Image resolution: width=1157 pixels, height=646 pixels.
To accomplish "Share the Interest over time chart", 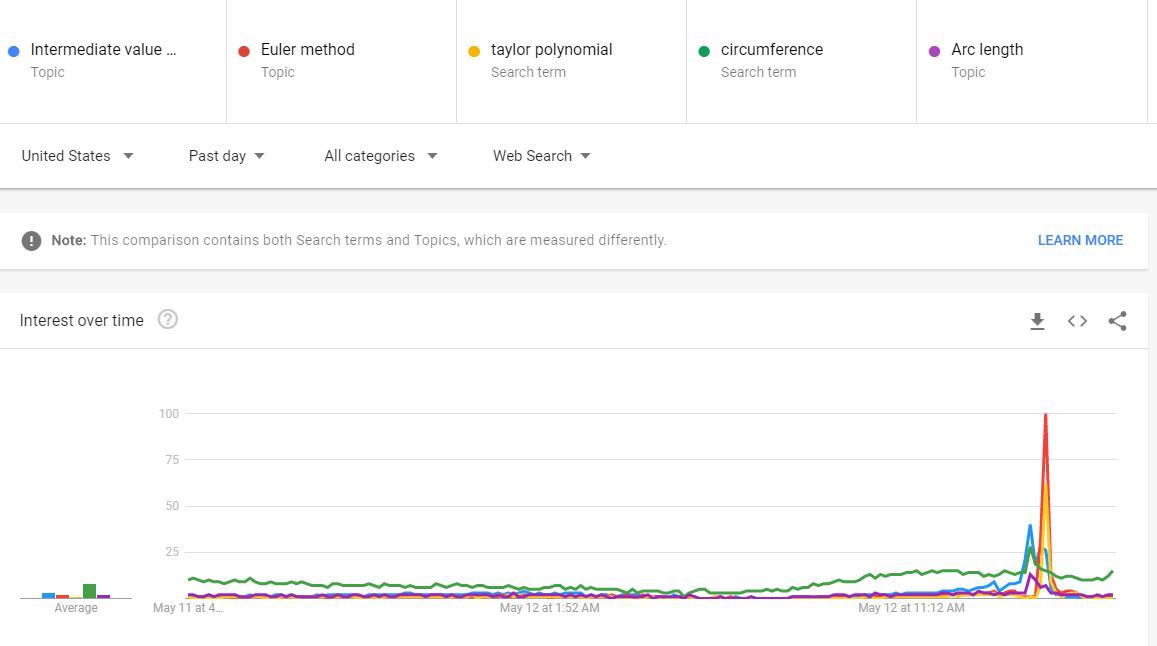I will coord(1117,321).
